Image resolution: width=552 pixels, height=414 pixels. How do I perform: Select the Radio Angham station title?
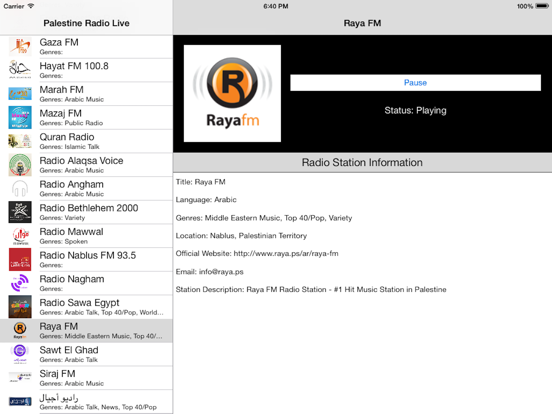pos(71,184)
